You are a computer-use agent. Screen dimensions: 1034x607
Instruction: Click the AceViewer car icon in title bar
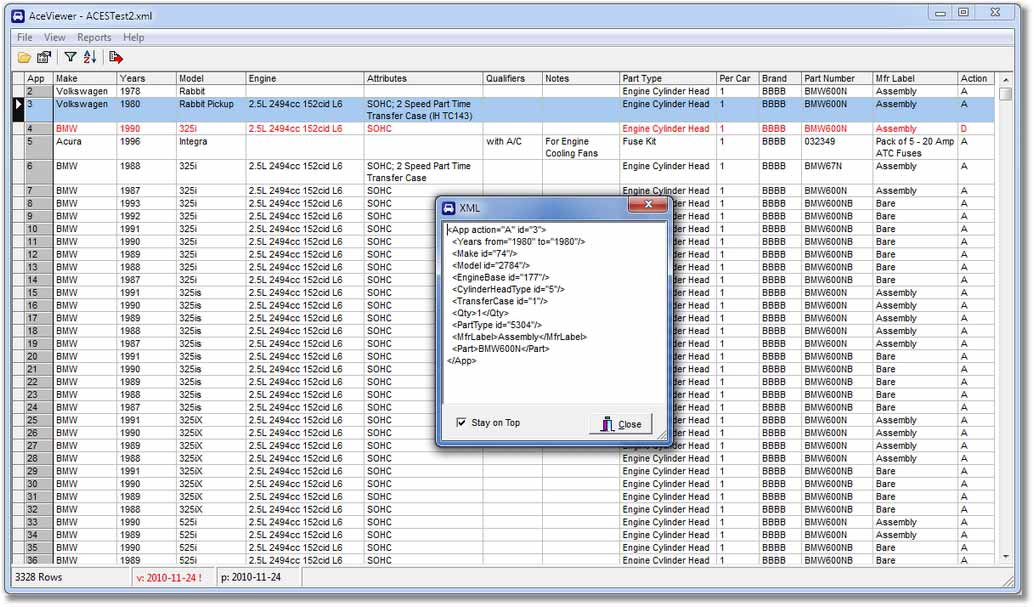point(18,16)
